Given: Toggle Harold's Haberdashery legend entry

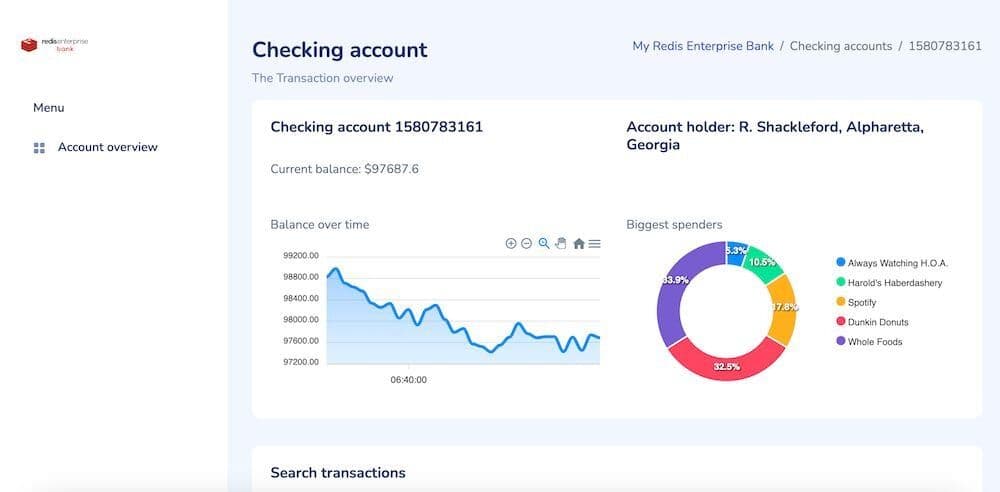Looking at the screenshot, I should coord(894,283).
